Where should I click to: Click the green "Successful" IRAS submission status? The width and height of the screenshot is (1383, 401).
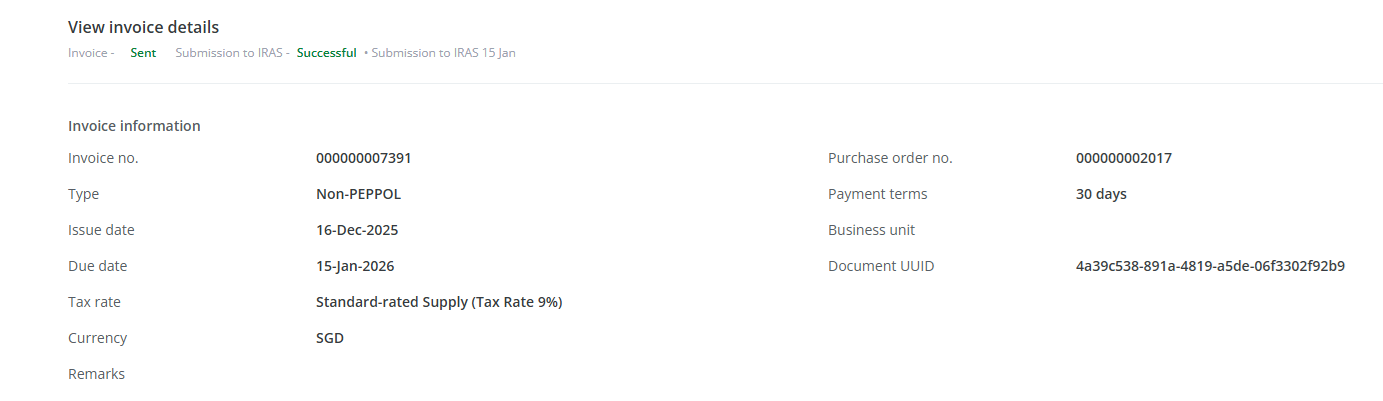coord(326,53)
